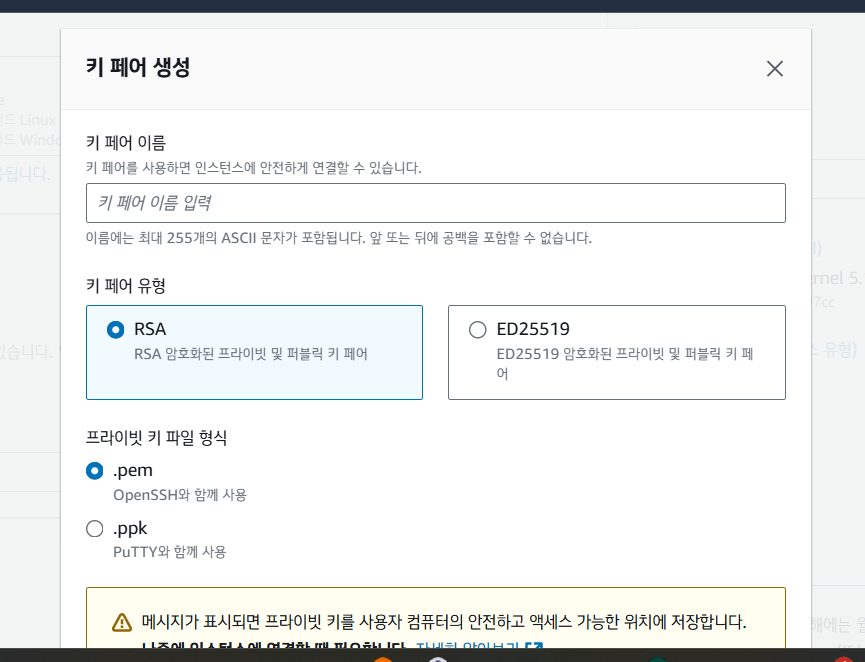
Task: Choose the ED25519 radio button
Action: coord(477,329)
